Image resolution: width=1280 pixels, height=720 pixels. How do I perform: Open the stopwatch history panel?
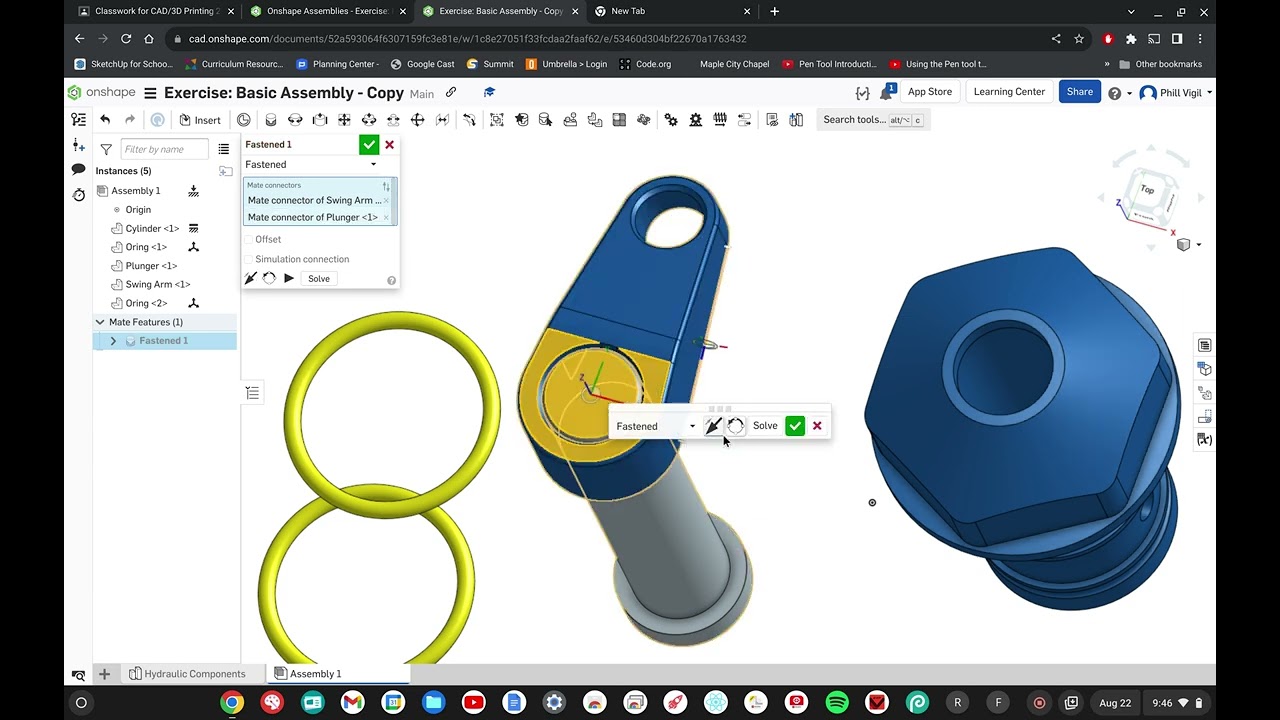pos(78,195)
